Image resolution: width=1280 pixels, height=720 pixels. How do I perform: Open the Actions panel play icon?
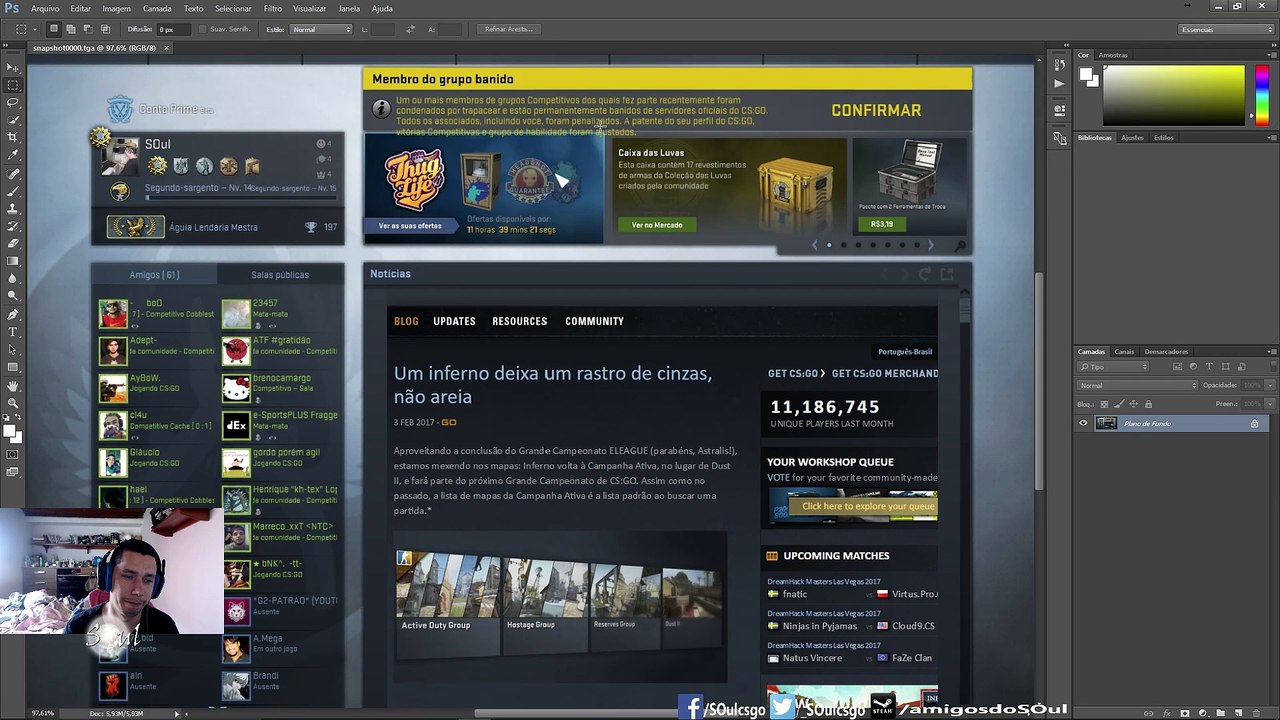click(x=1060, y=83)
